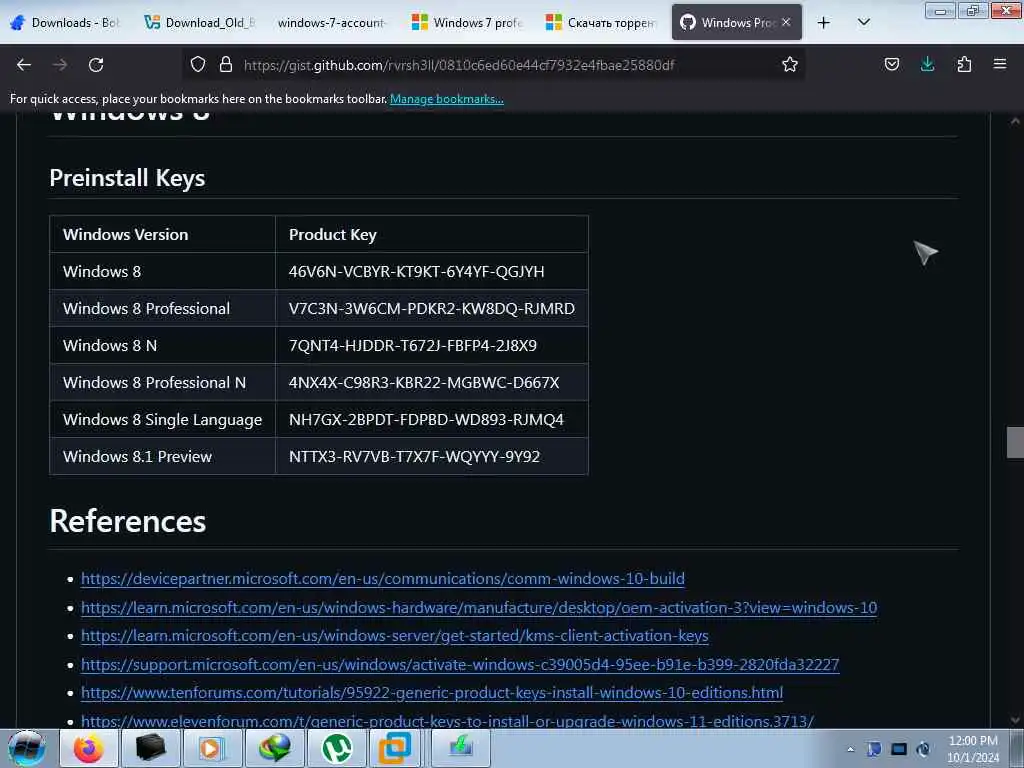
Task: Open the extensions menu
Action: click(964, 64)
